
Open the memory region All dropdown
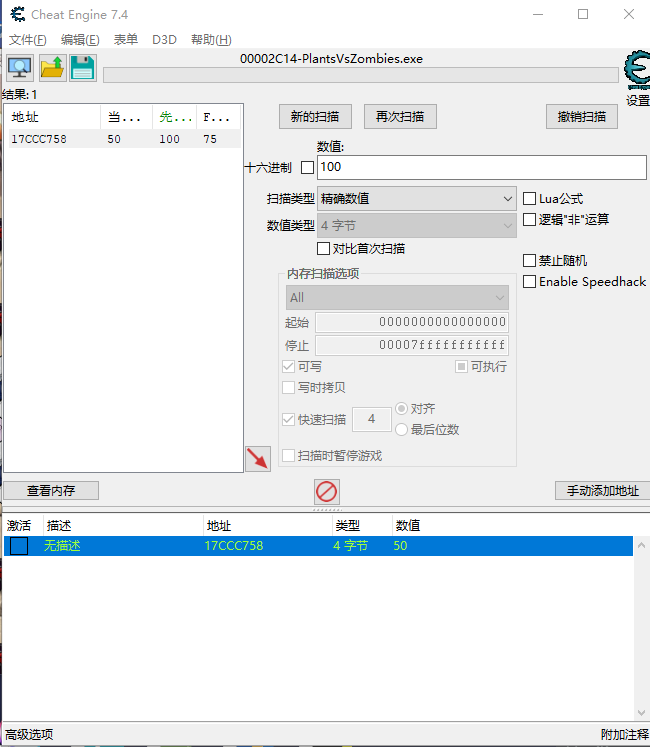(x=397, y=297)
